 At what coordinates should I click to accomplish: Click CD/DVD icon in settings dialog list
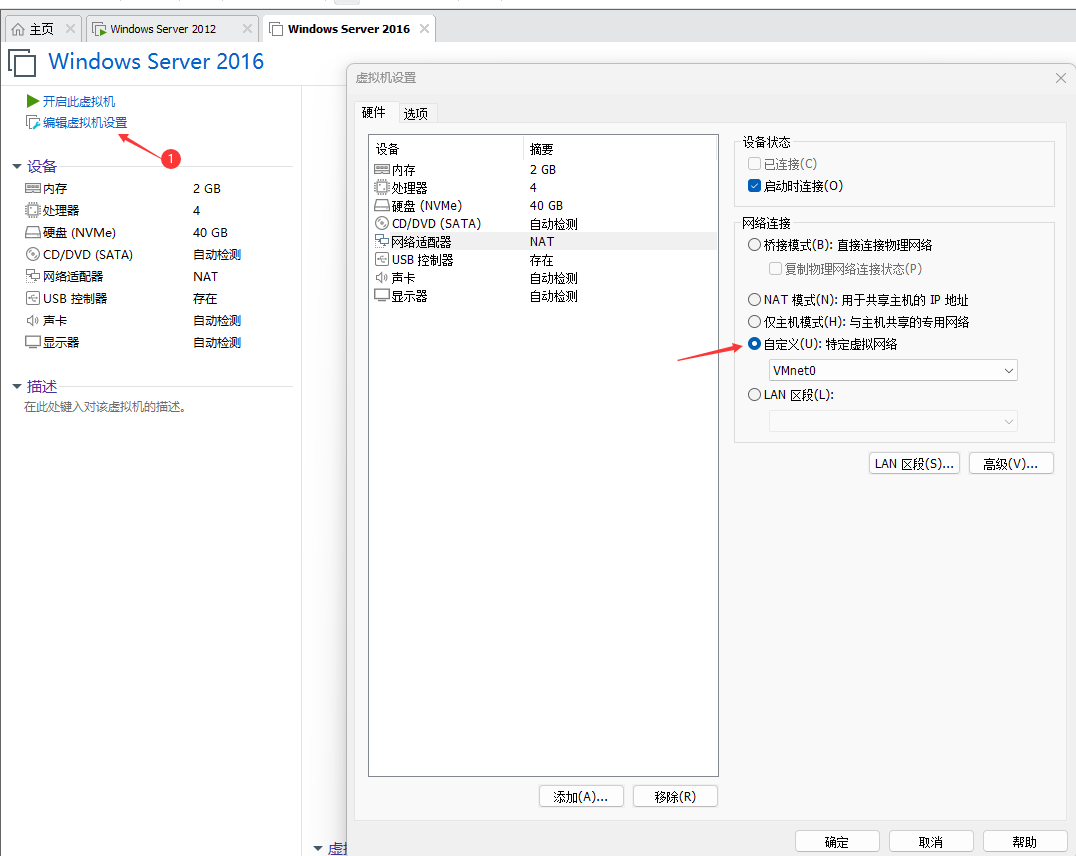point(382,223)
